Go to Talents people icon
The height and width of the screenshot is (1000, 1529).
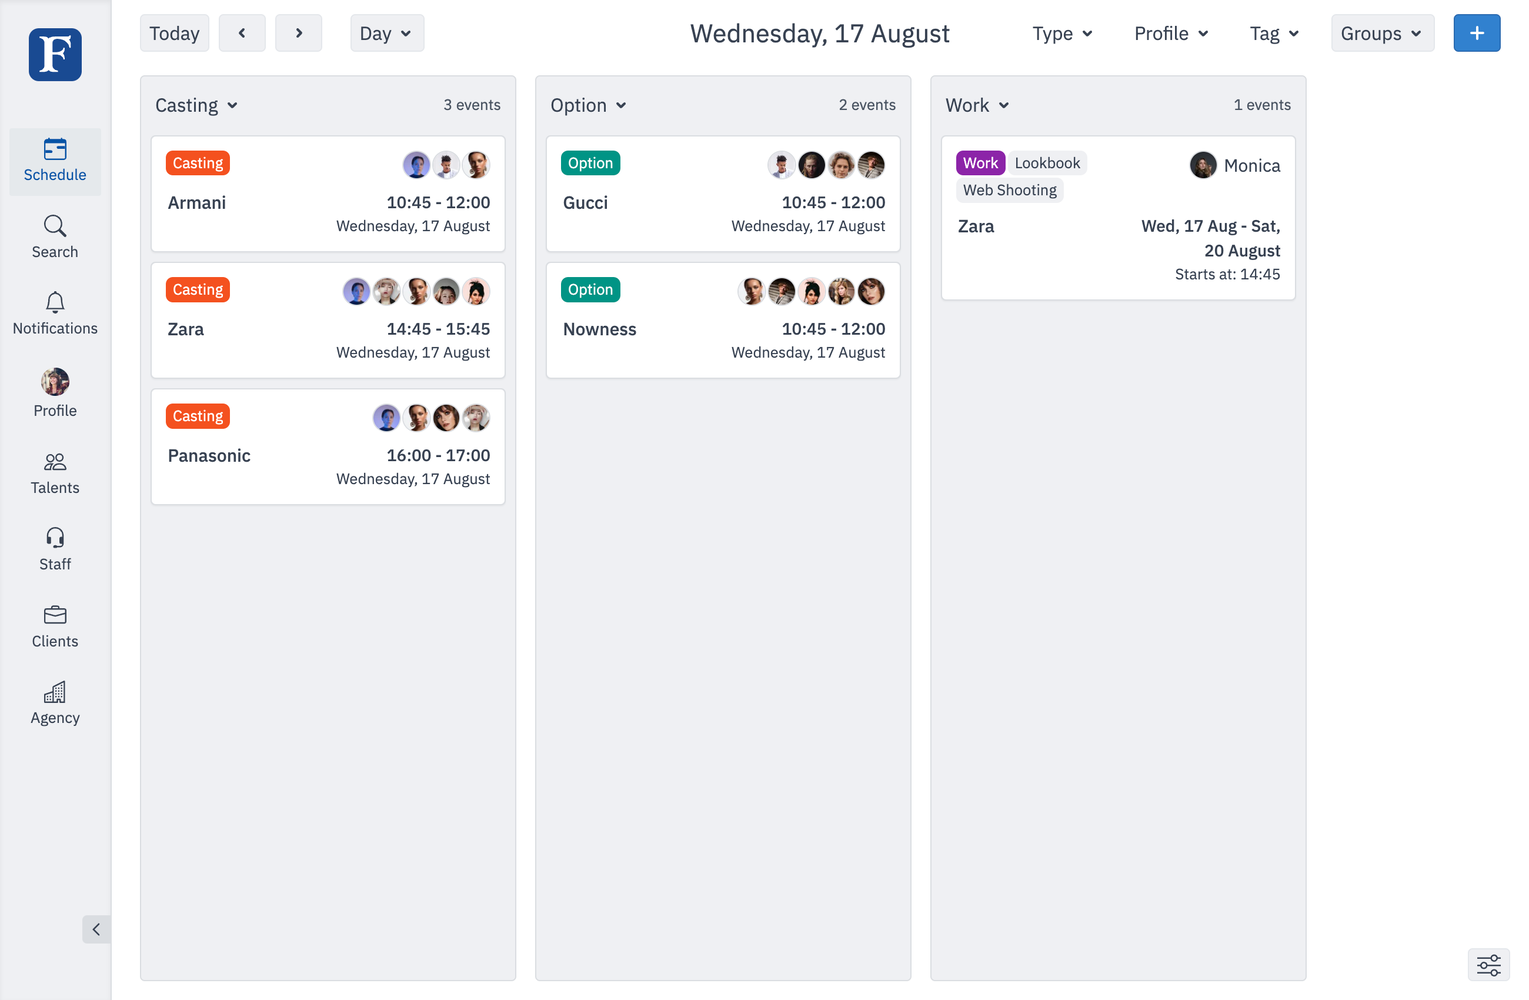pos(55,462)
